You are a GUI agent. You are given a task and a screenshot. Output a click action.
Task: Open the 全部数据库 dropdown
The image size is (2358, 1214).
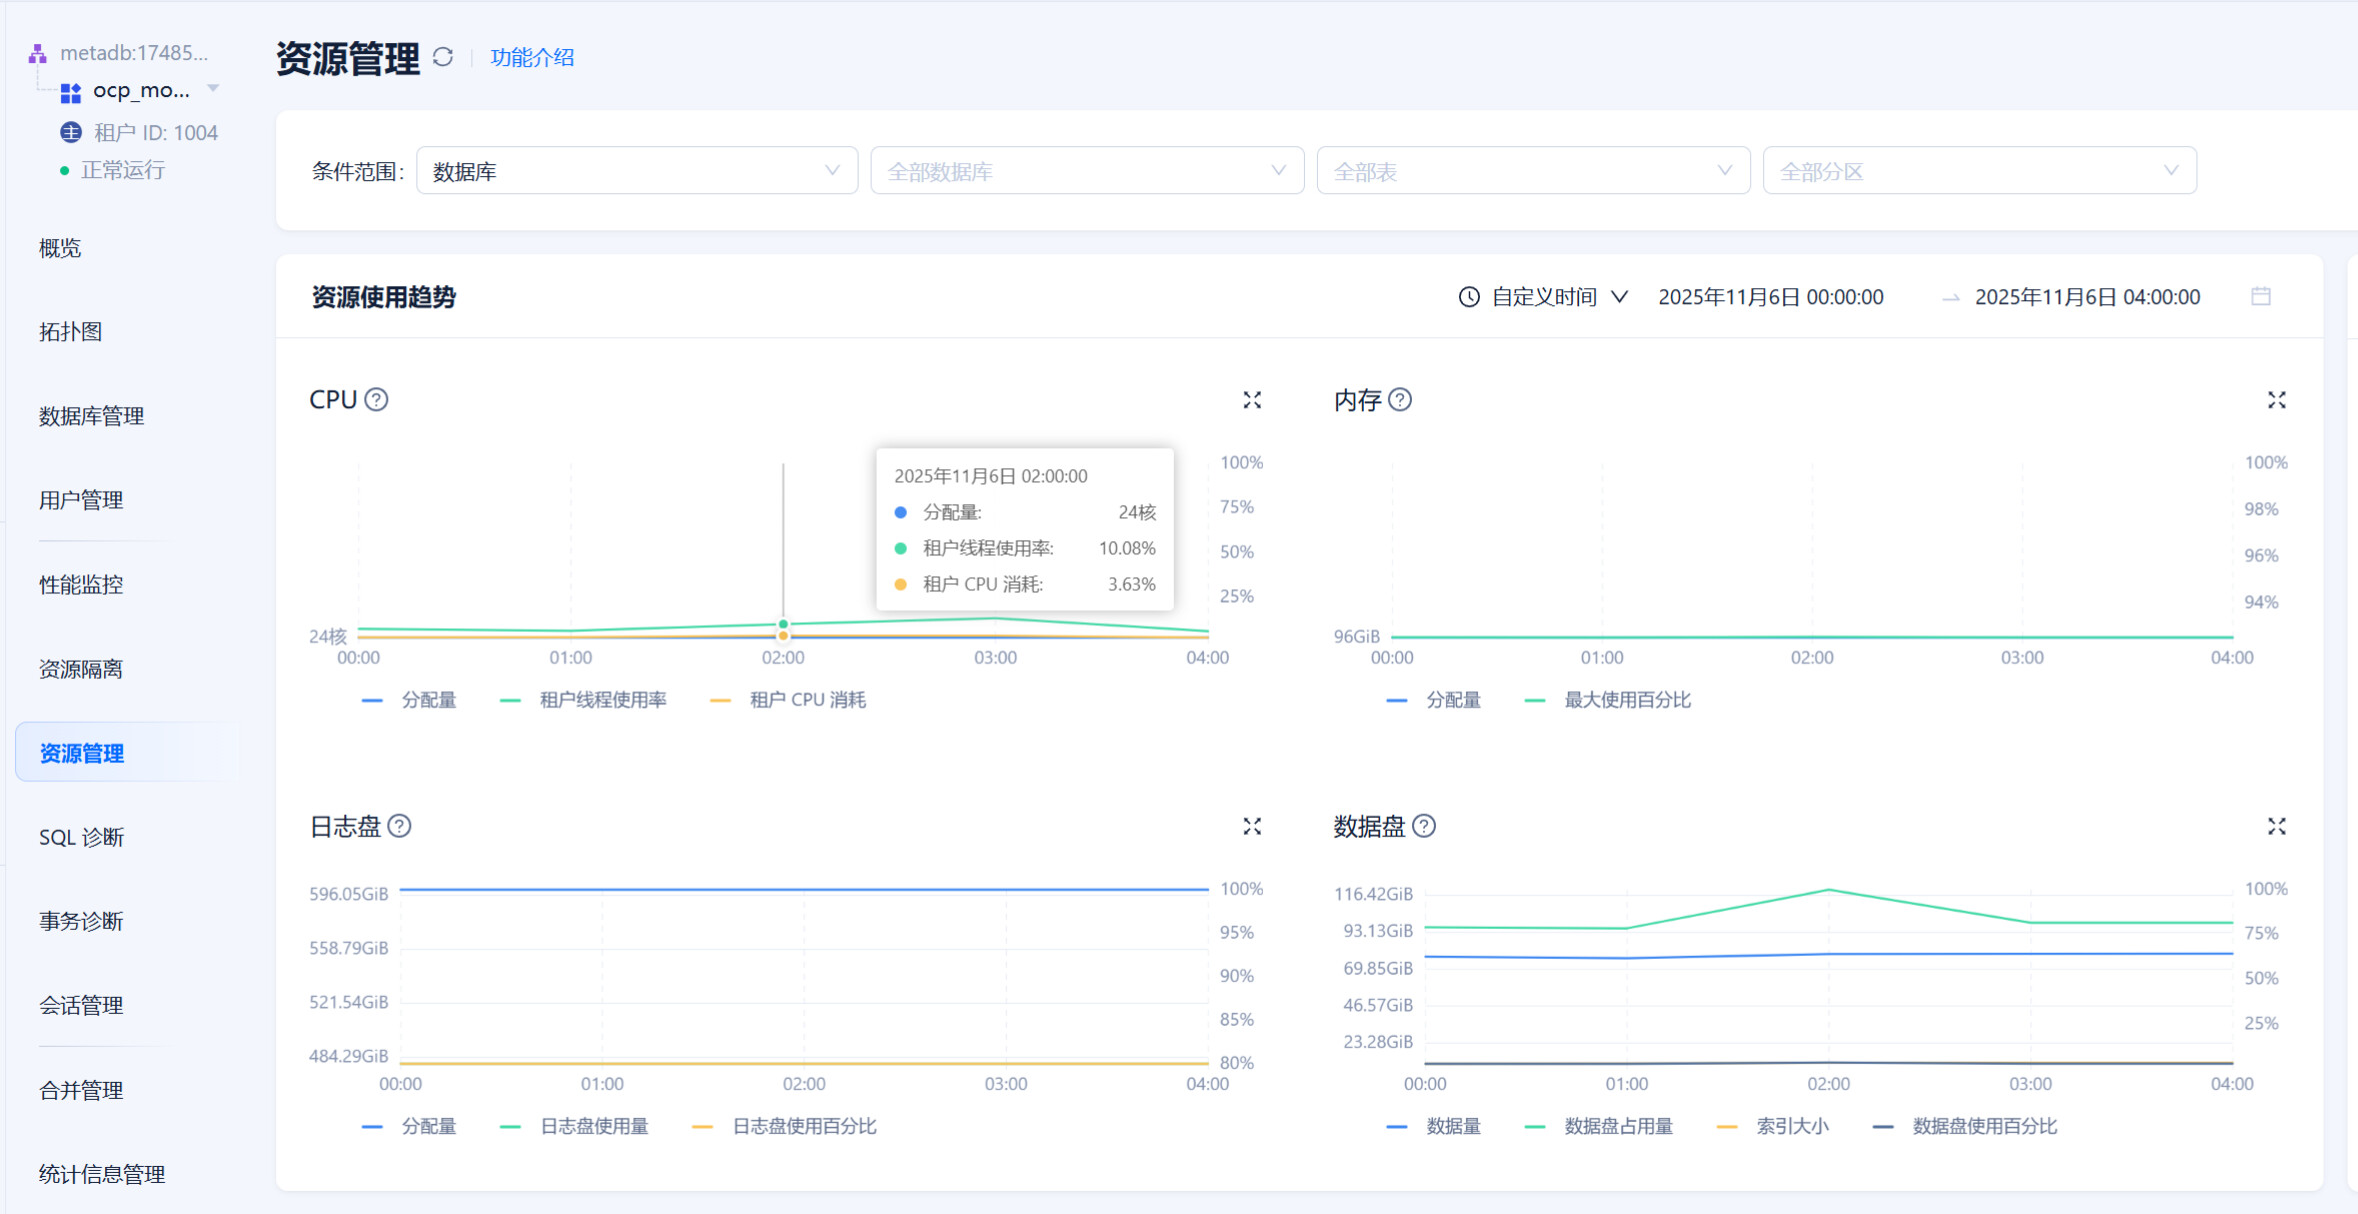click(x=1086, y=171)
